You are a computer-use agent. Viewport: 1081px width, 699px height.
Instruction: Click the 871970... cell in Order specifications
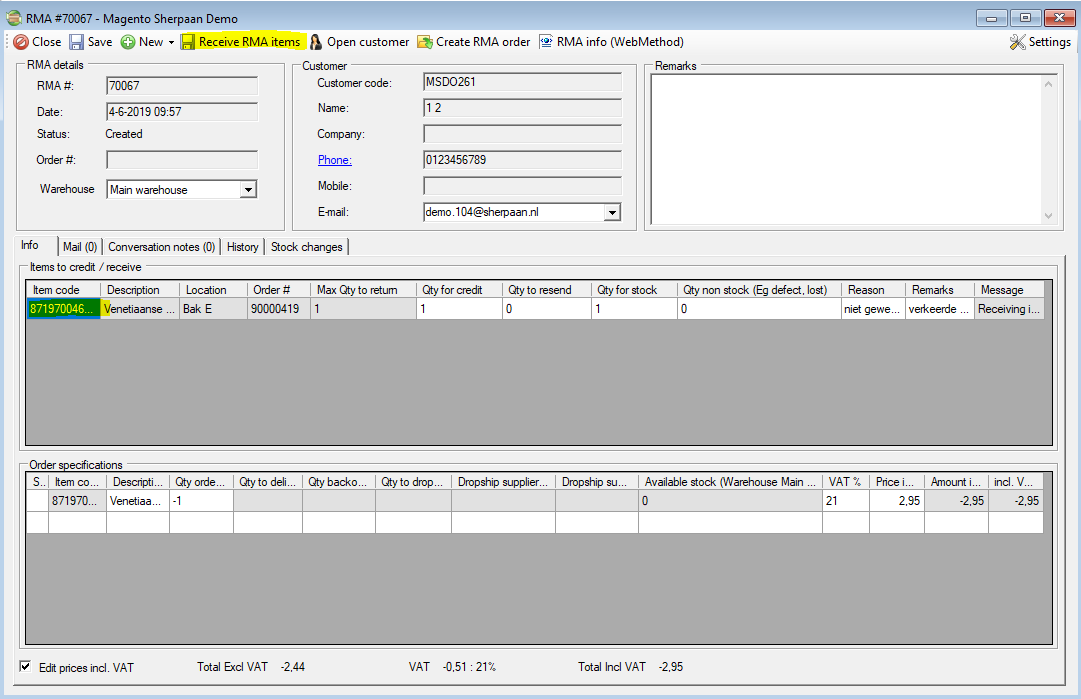(x=77, y=501)
